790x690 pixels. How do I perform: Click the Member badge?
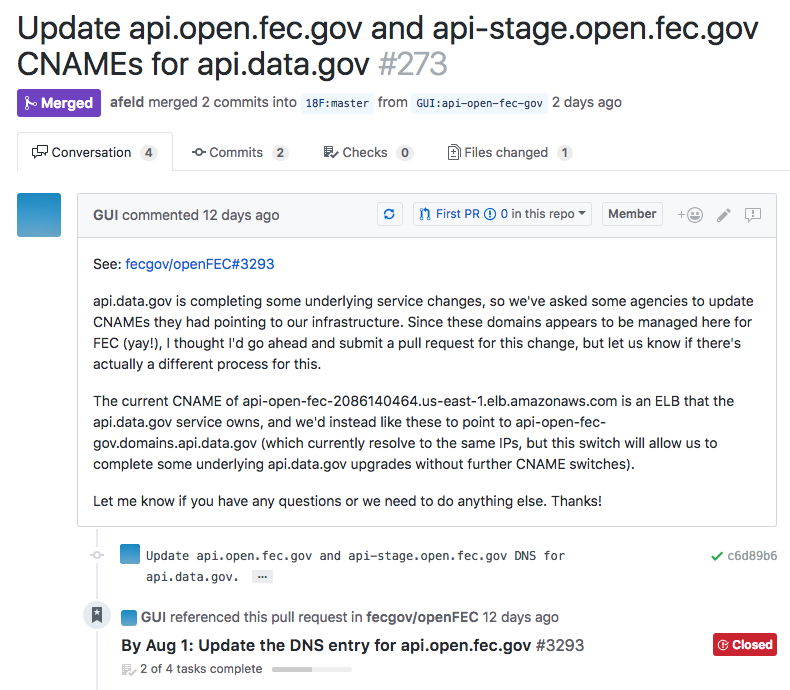(632, 214)
